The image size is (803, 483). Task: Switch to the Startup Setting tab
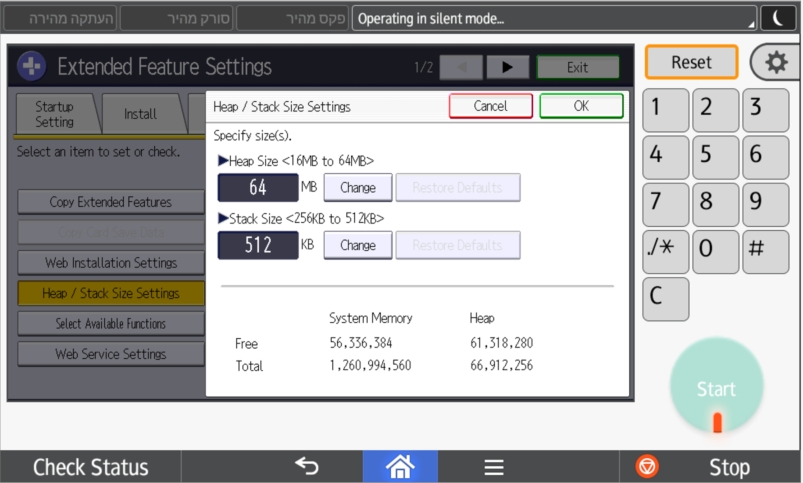pyautogui.click(x=55, y=114)
